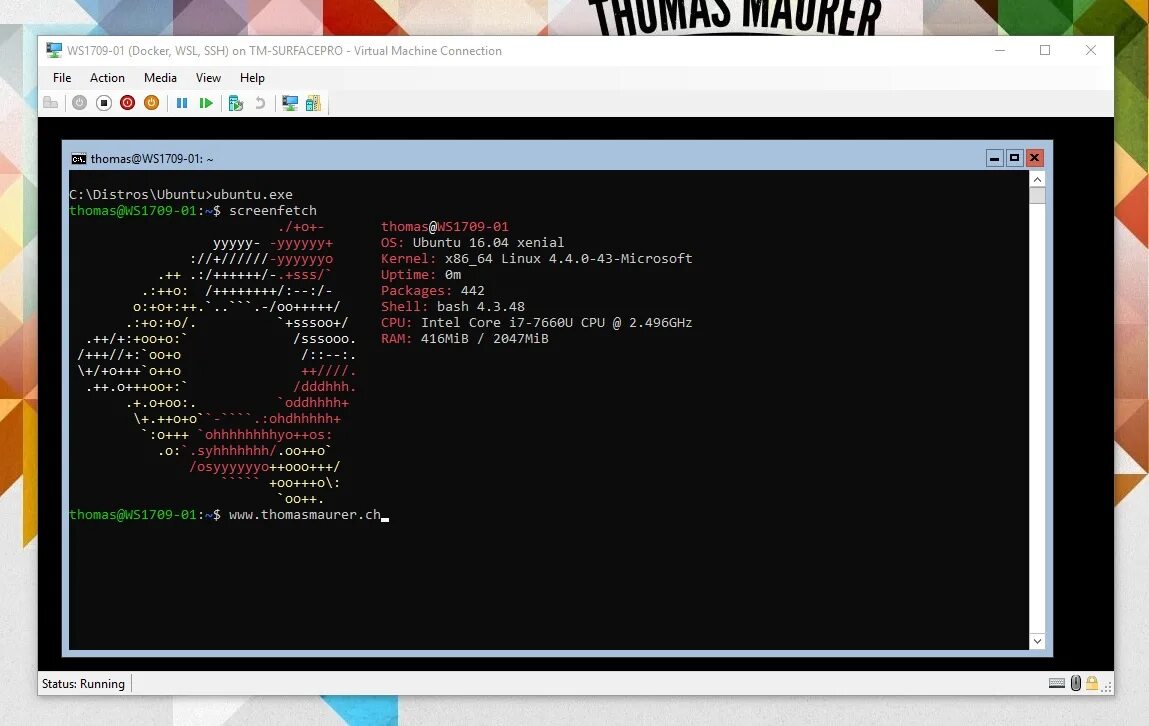Create a checkpoint via toolbar icon
This screenshot has width=1149, height=726.
tap(235, 103)
